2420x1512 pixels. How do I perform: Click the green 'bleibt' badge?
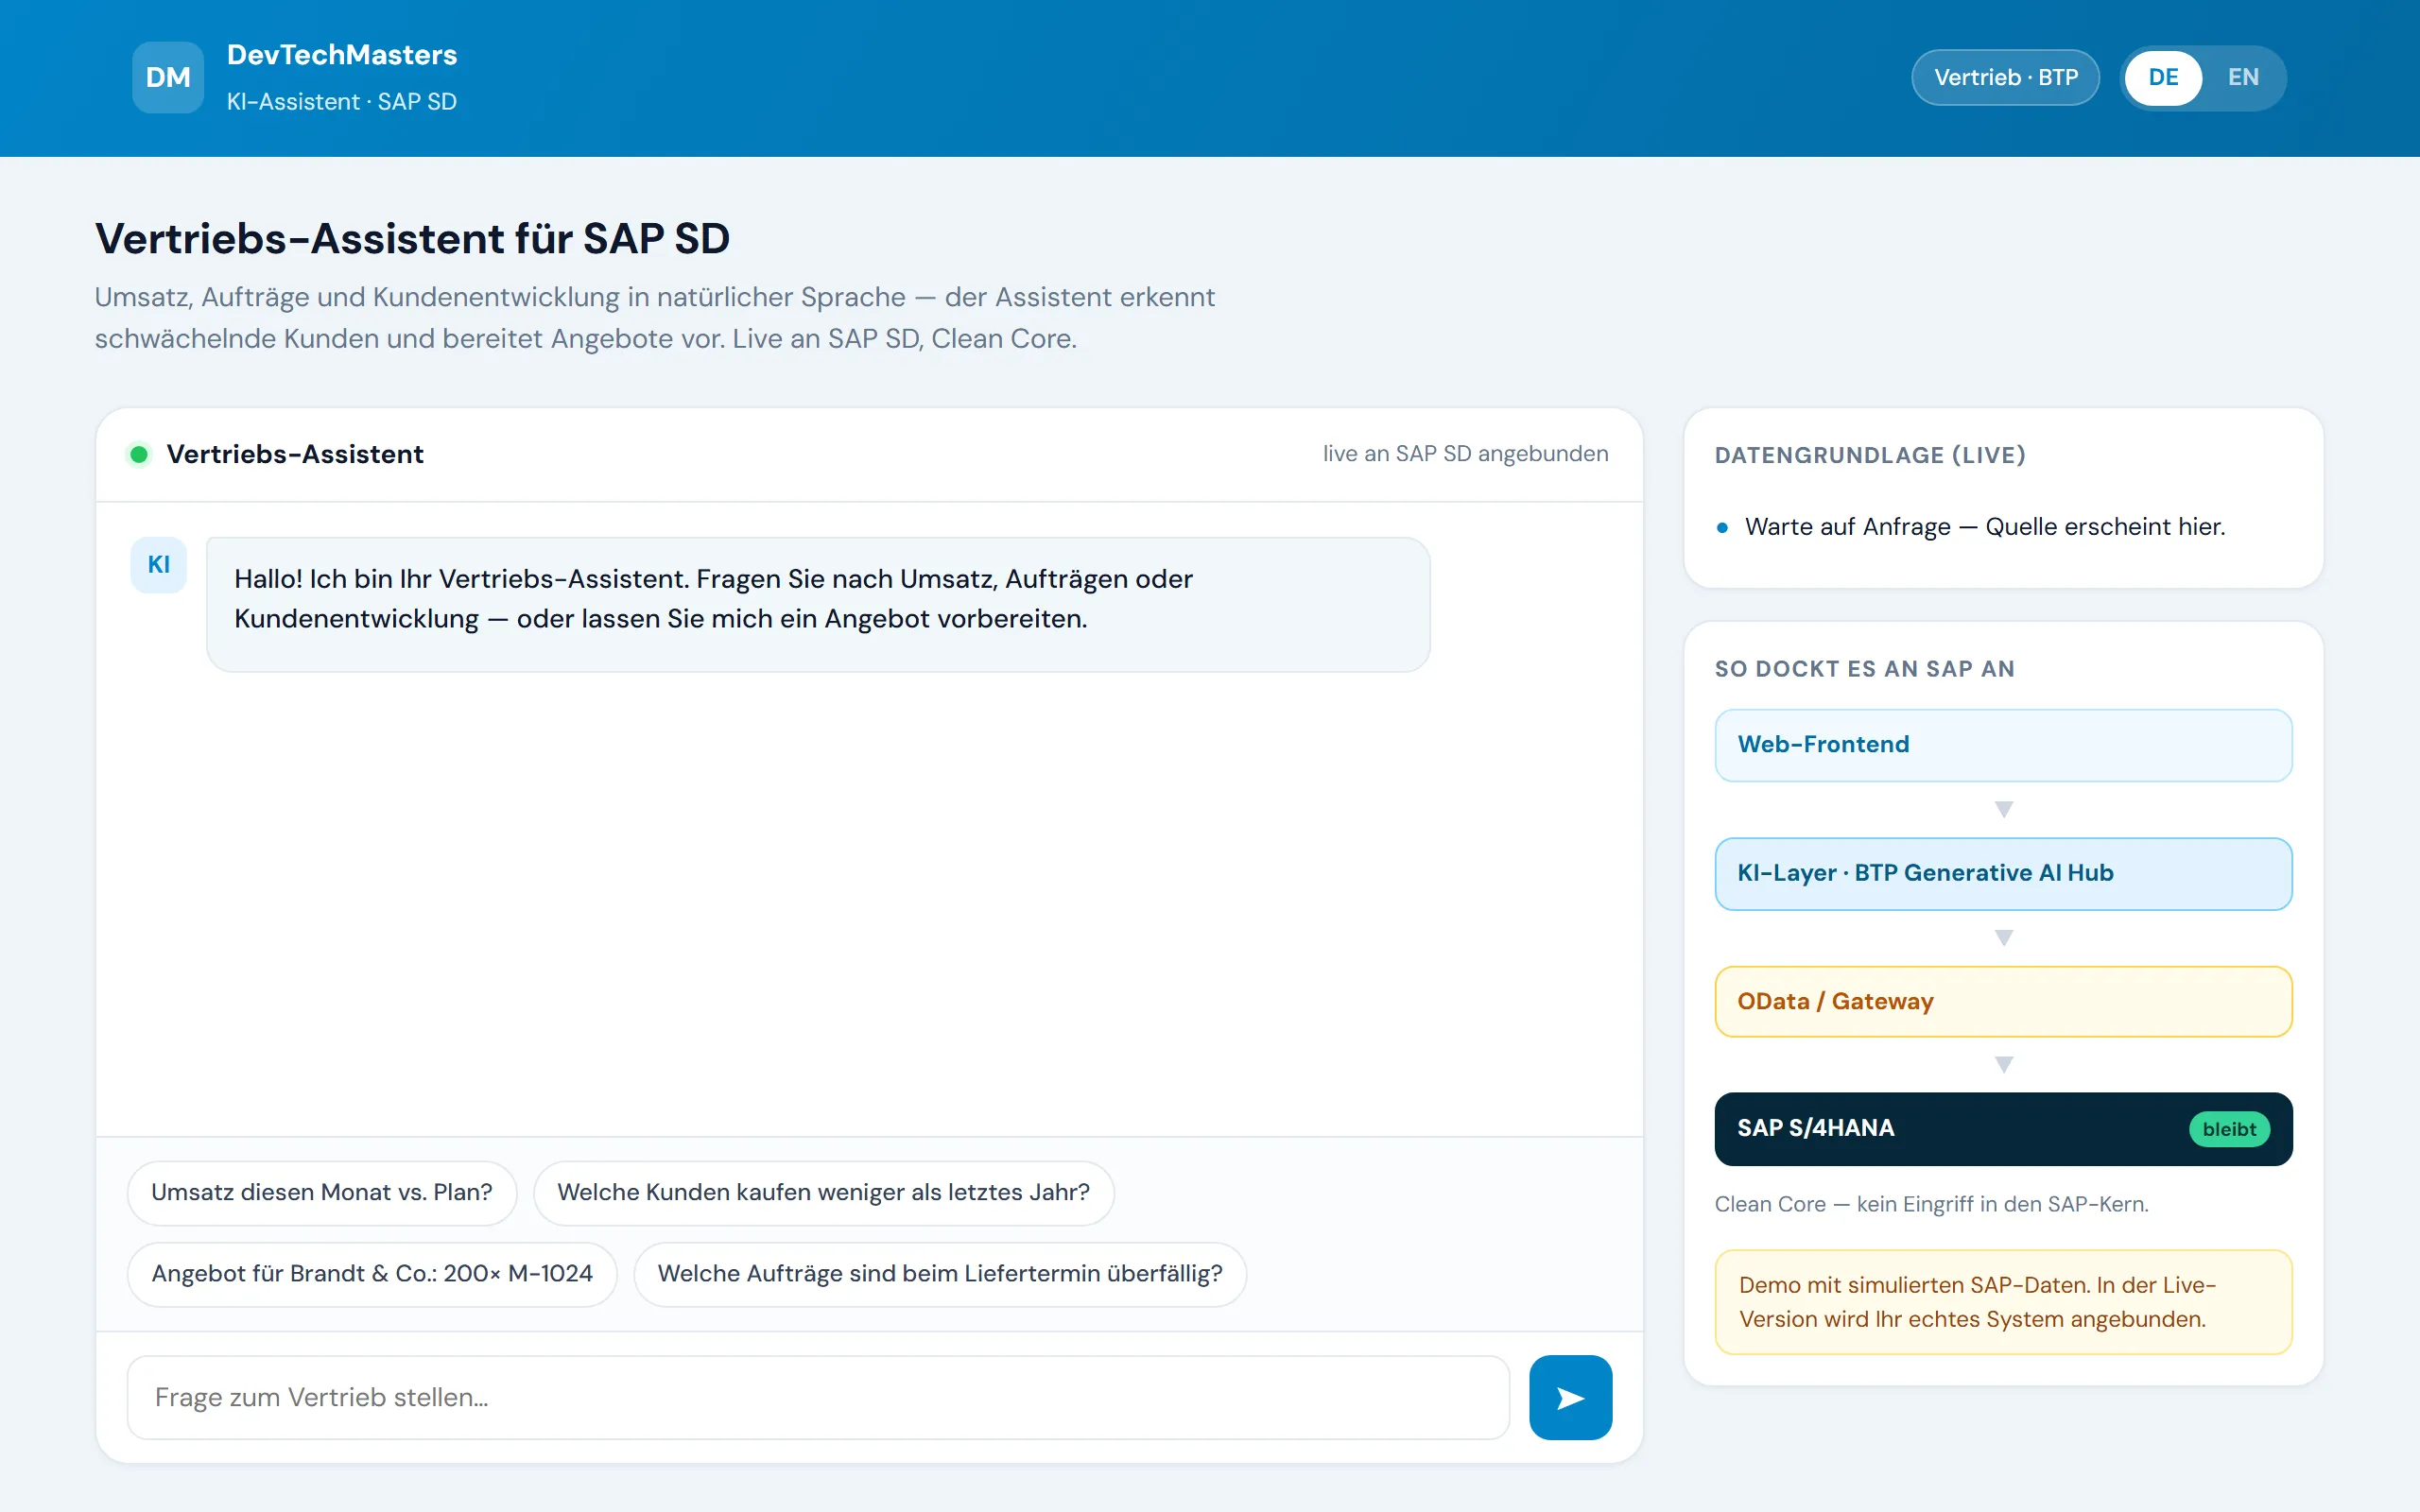[2229, 1129]
